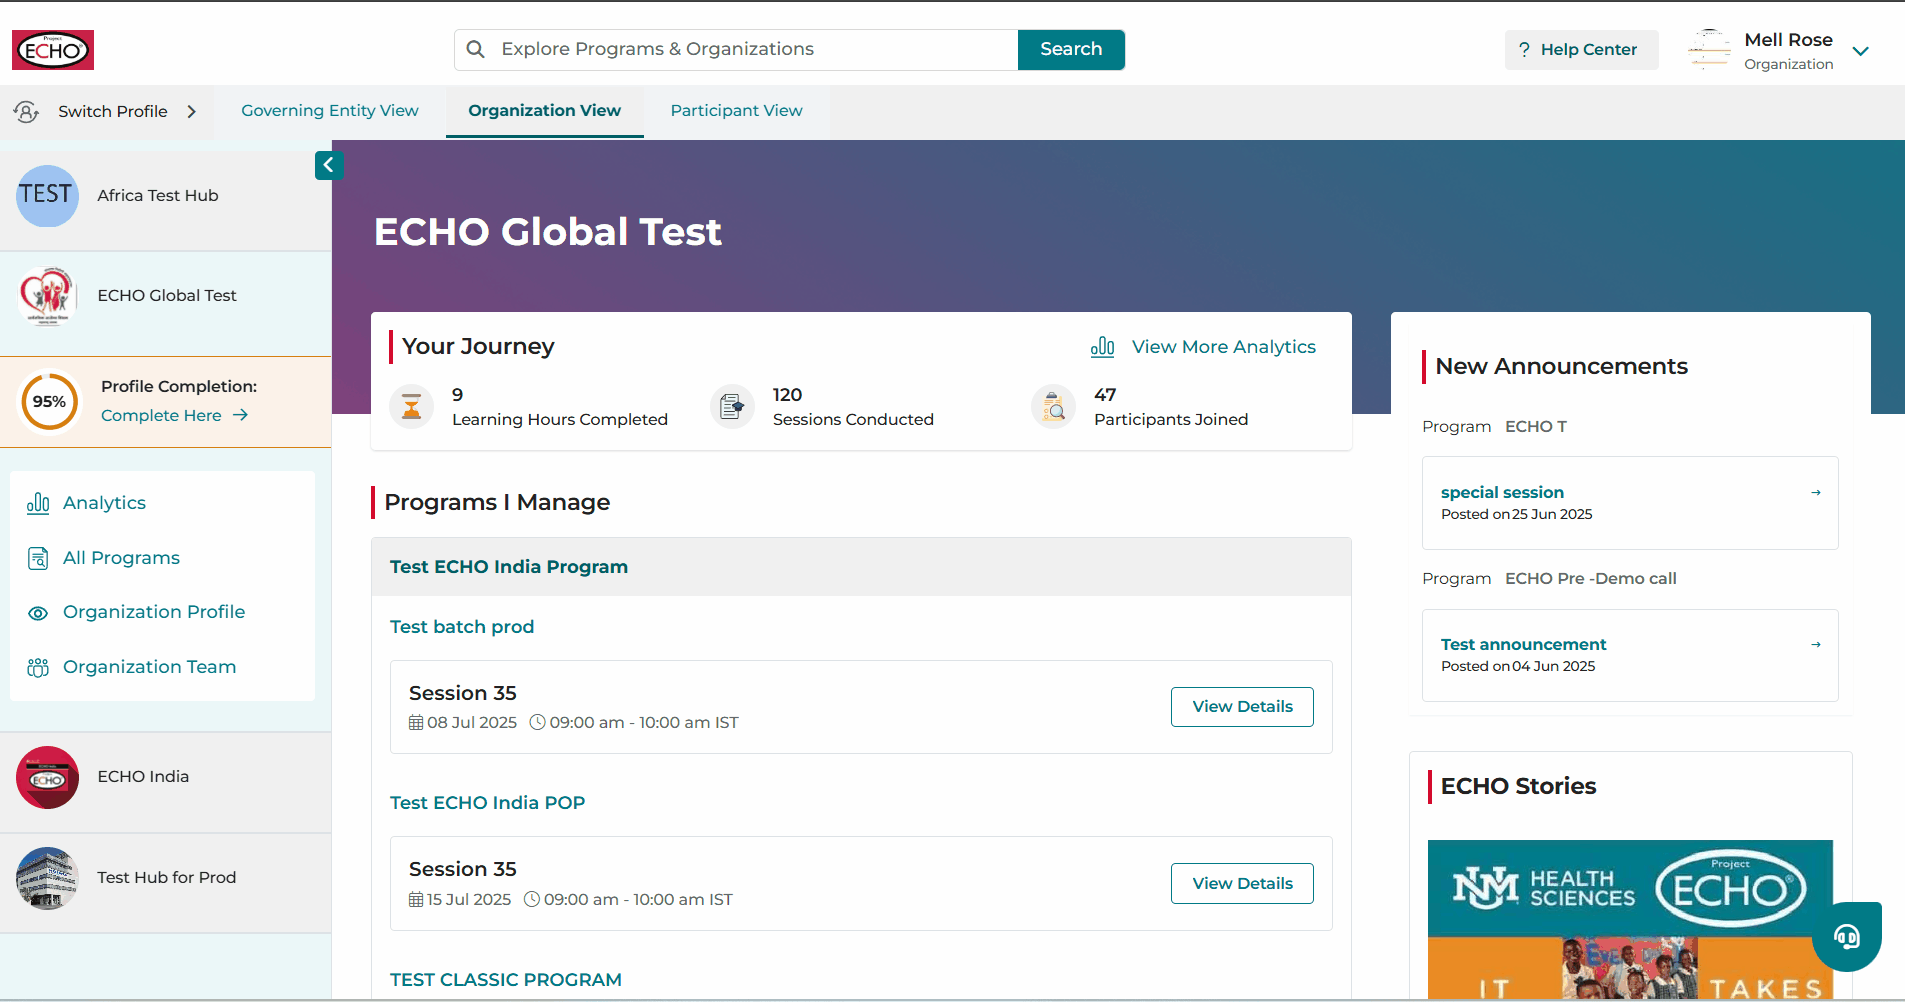Expand the Mell Rose account dropdown
The image size is (1905, 1002).
click(x=1861, y=51)
